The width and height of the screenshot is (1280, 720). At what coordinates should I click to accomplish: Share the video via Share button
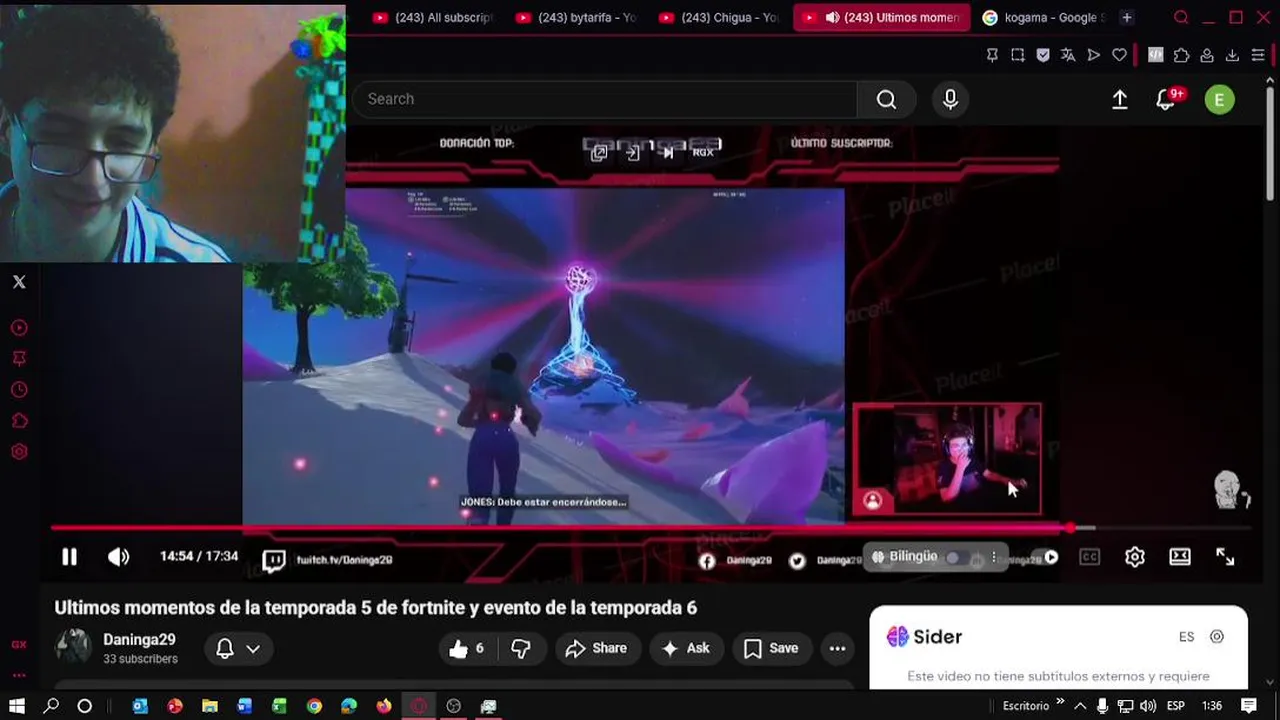(x=597, y=648)
